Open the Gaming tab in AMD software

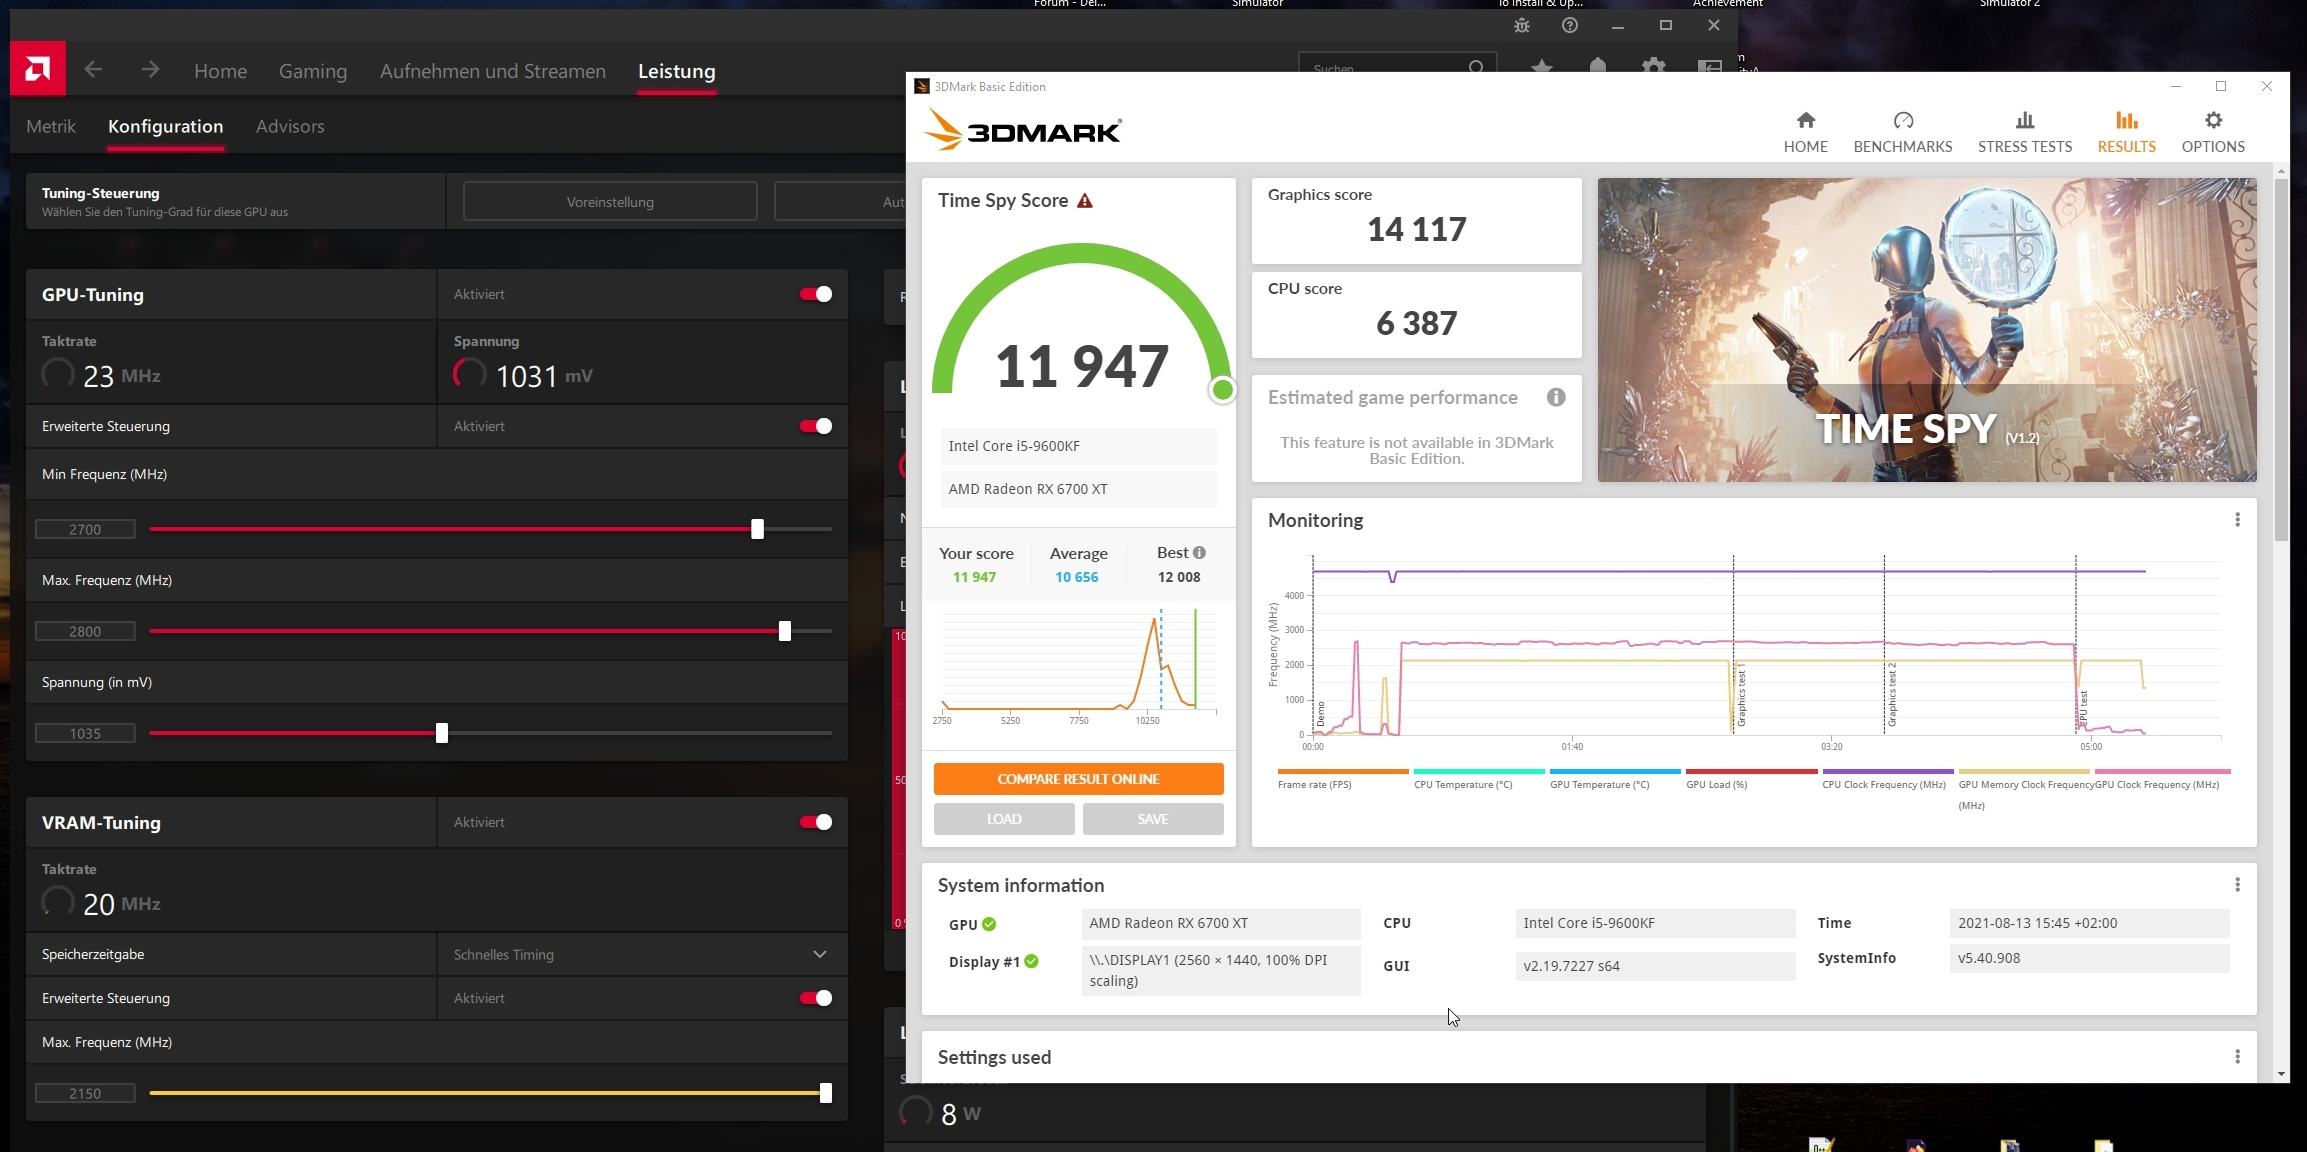point(313,72)
